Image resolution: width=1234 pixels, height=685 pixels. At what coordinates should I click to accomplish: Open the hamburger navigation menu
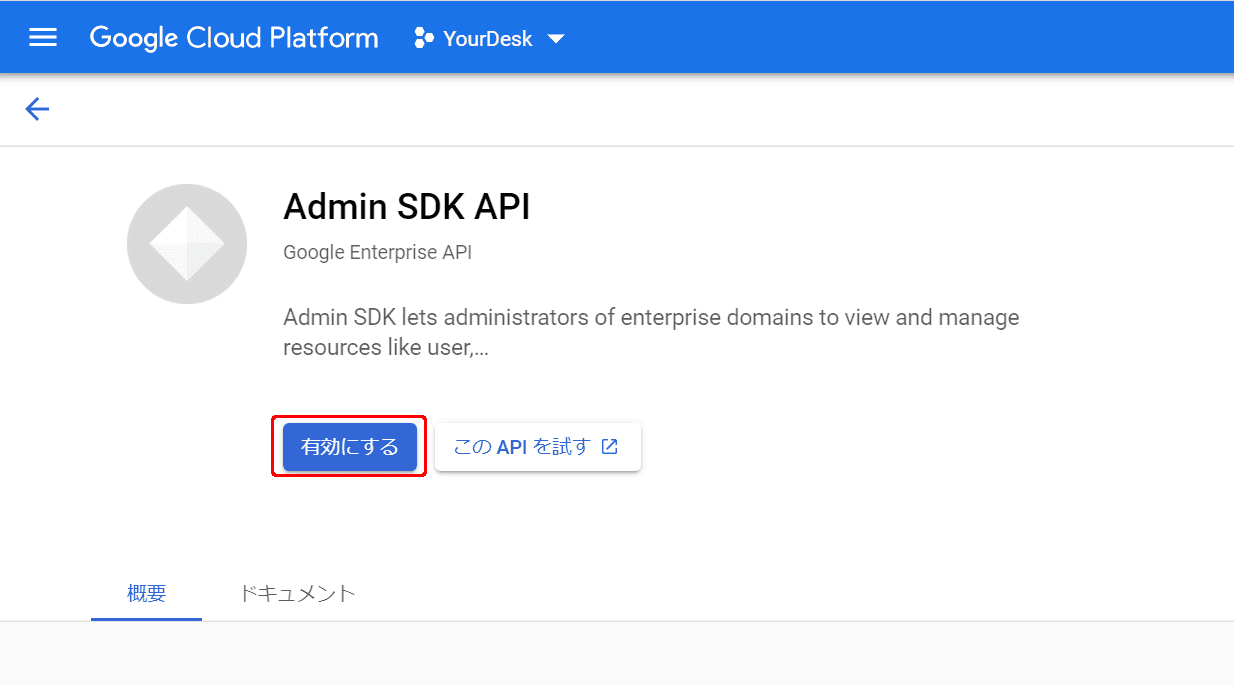[43, 38]
